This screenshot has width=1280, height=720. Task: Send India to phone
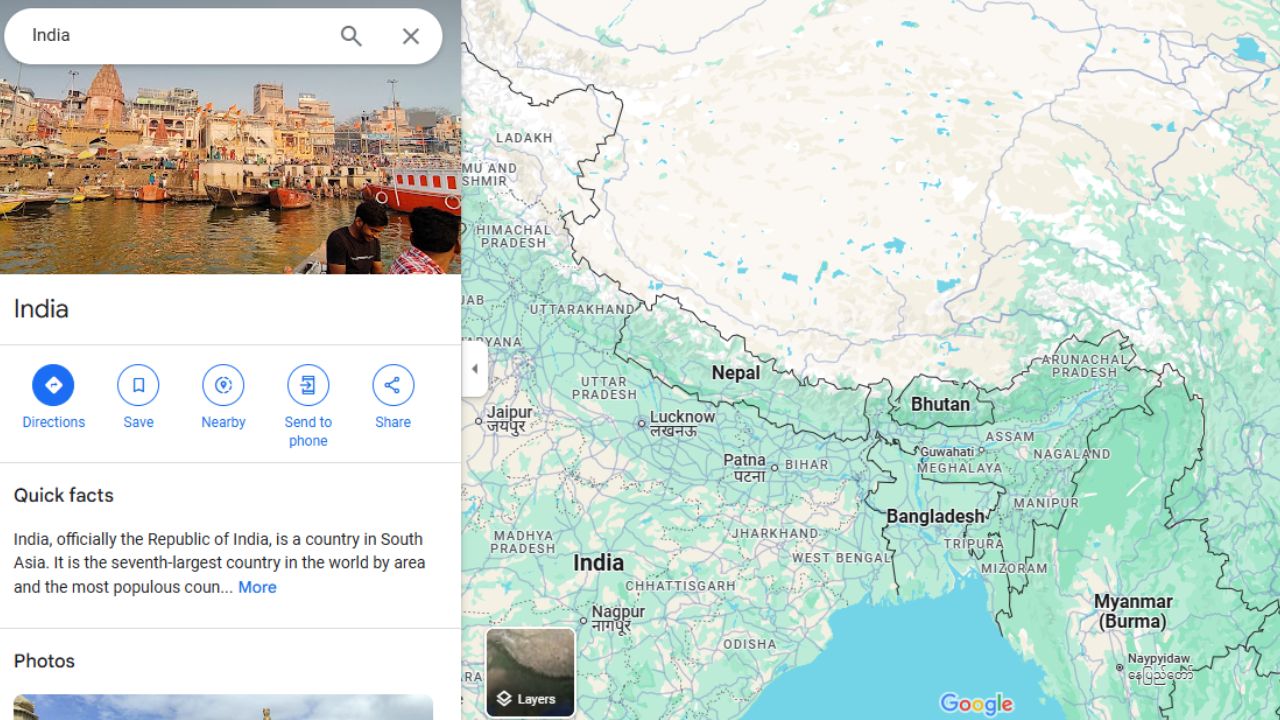[x=308, y=385]
